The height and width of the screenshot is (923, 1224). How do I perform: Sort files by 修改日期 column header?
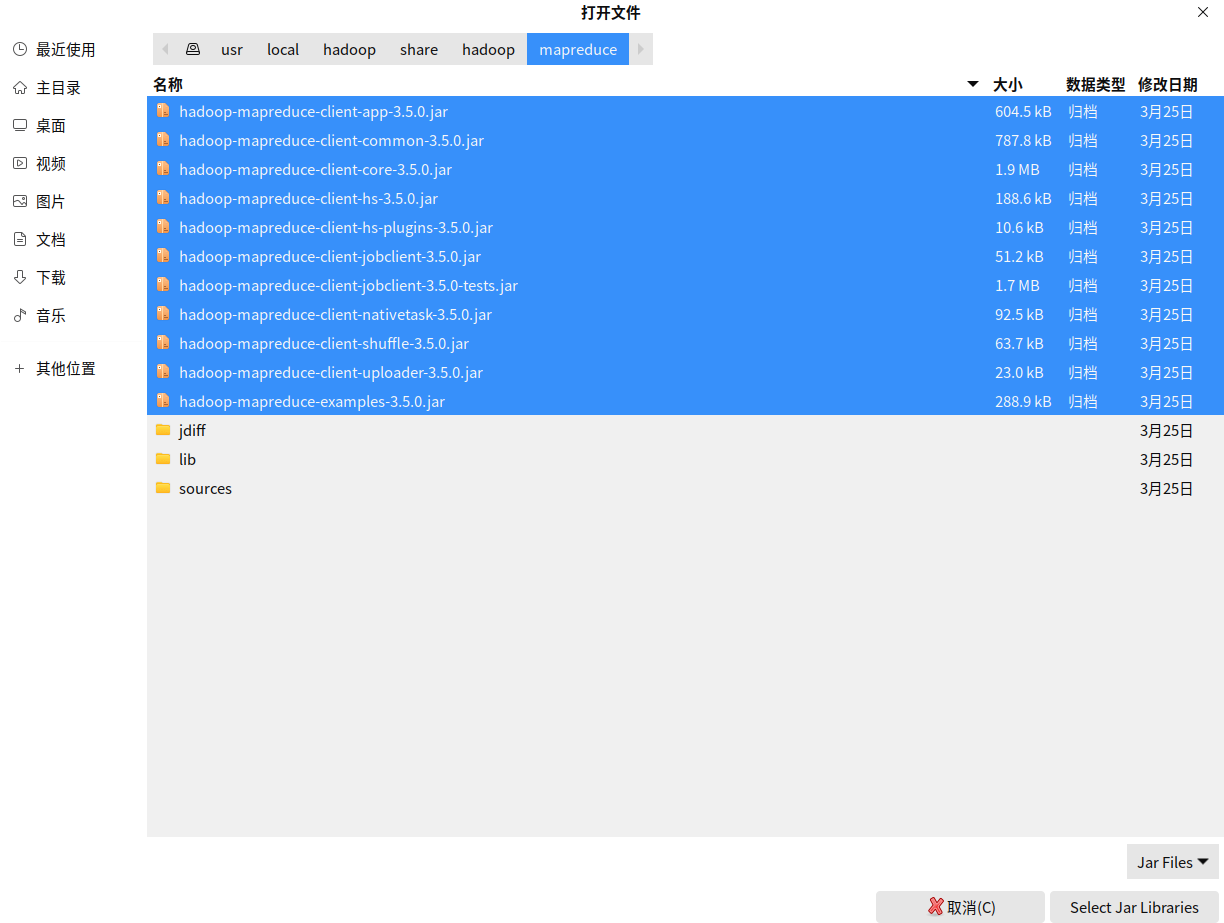click(1168, 84)
